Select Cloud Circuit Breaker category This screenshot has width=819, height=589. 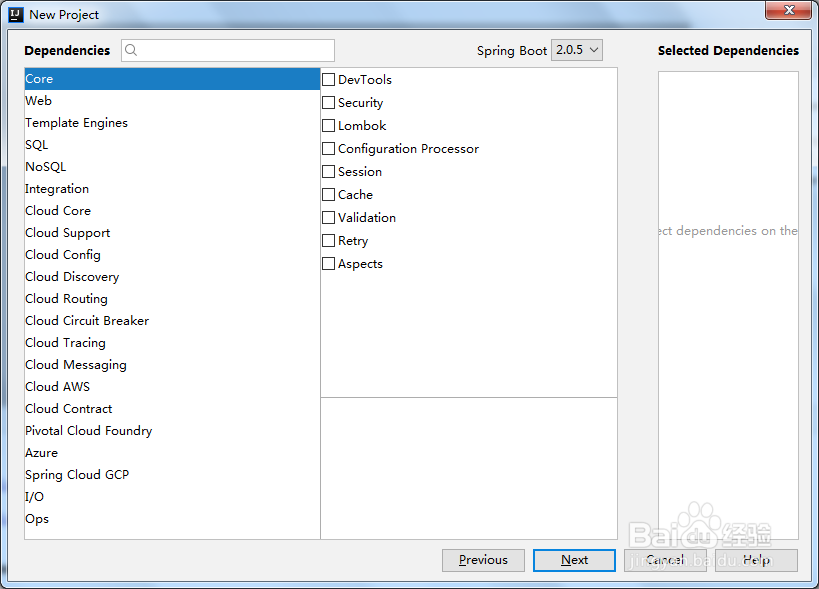(x=172, y=321)
